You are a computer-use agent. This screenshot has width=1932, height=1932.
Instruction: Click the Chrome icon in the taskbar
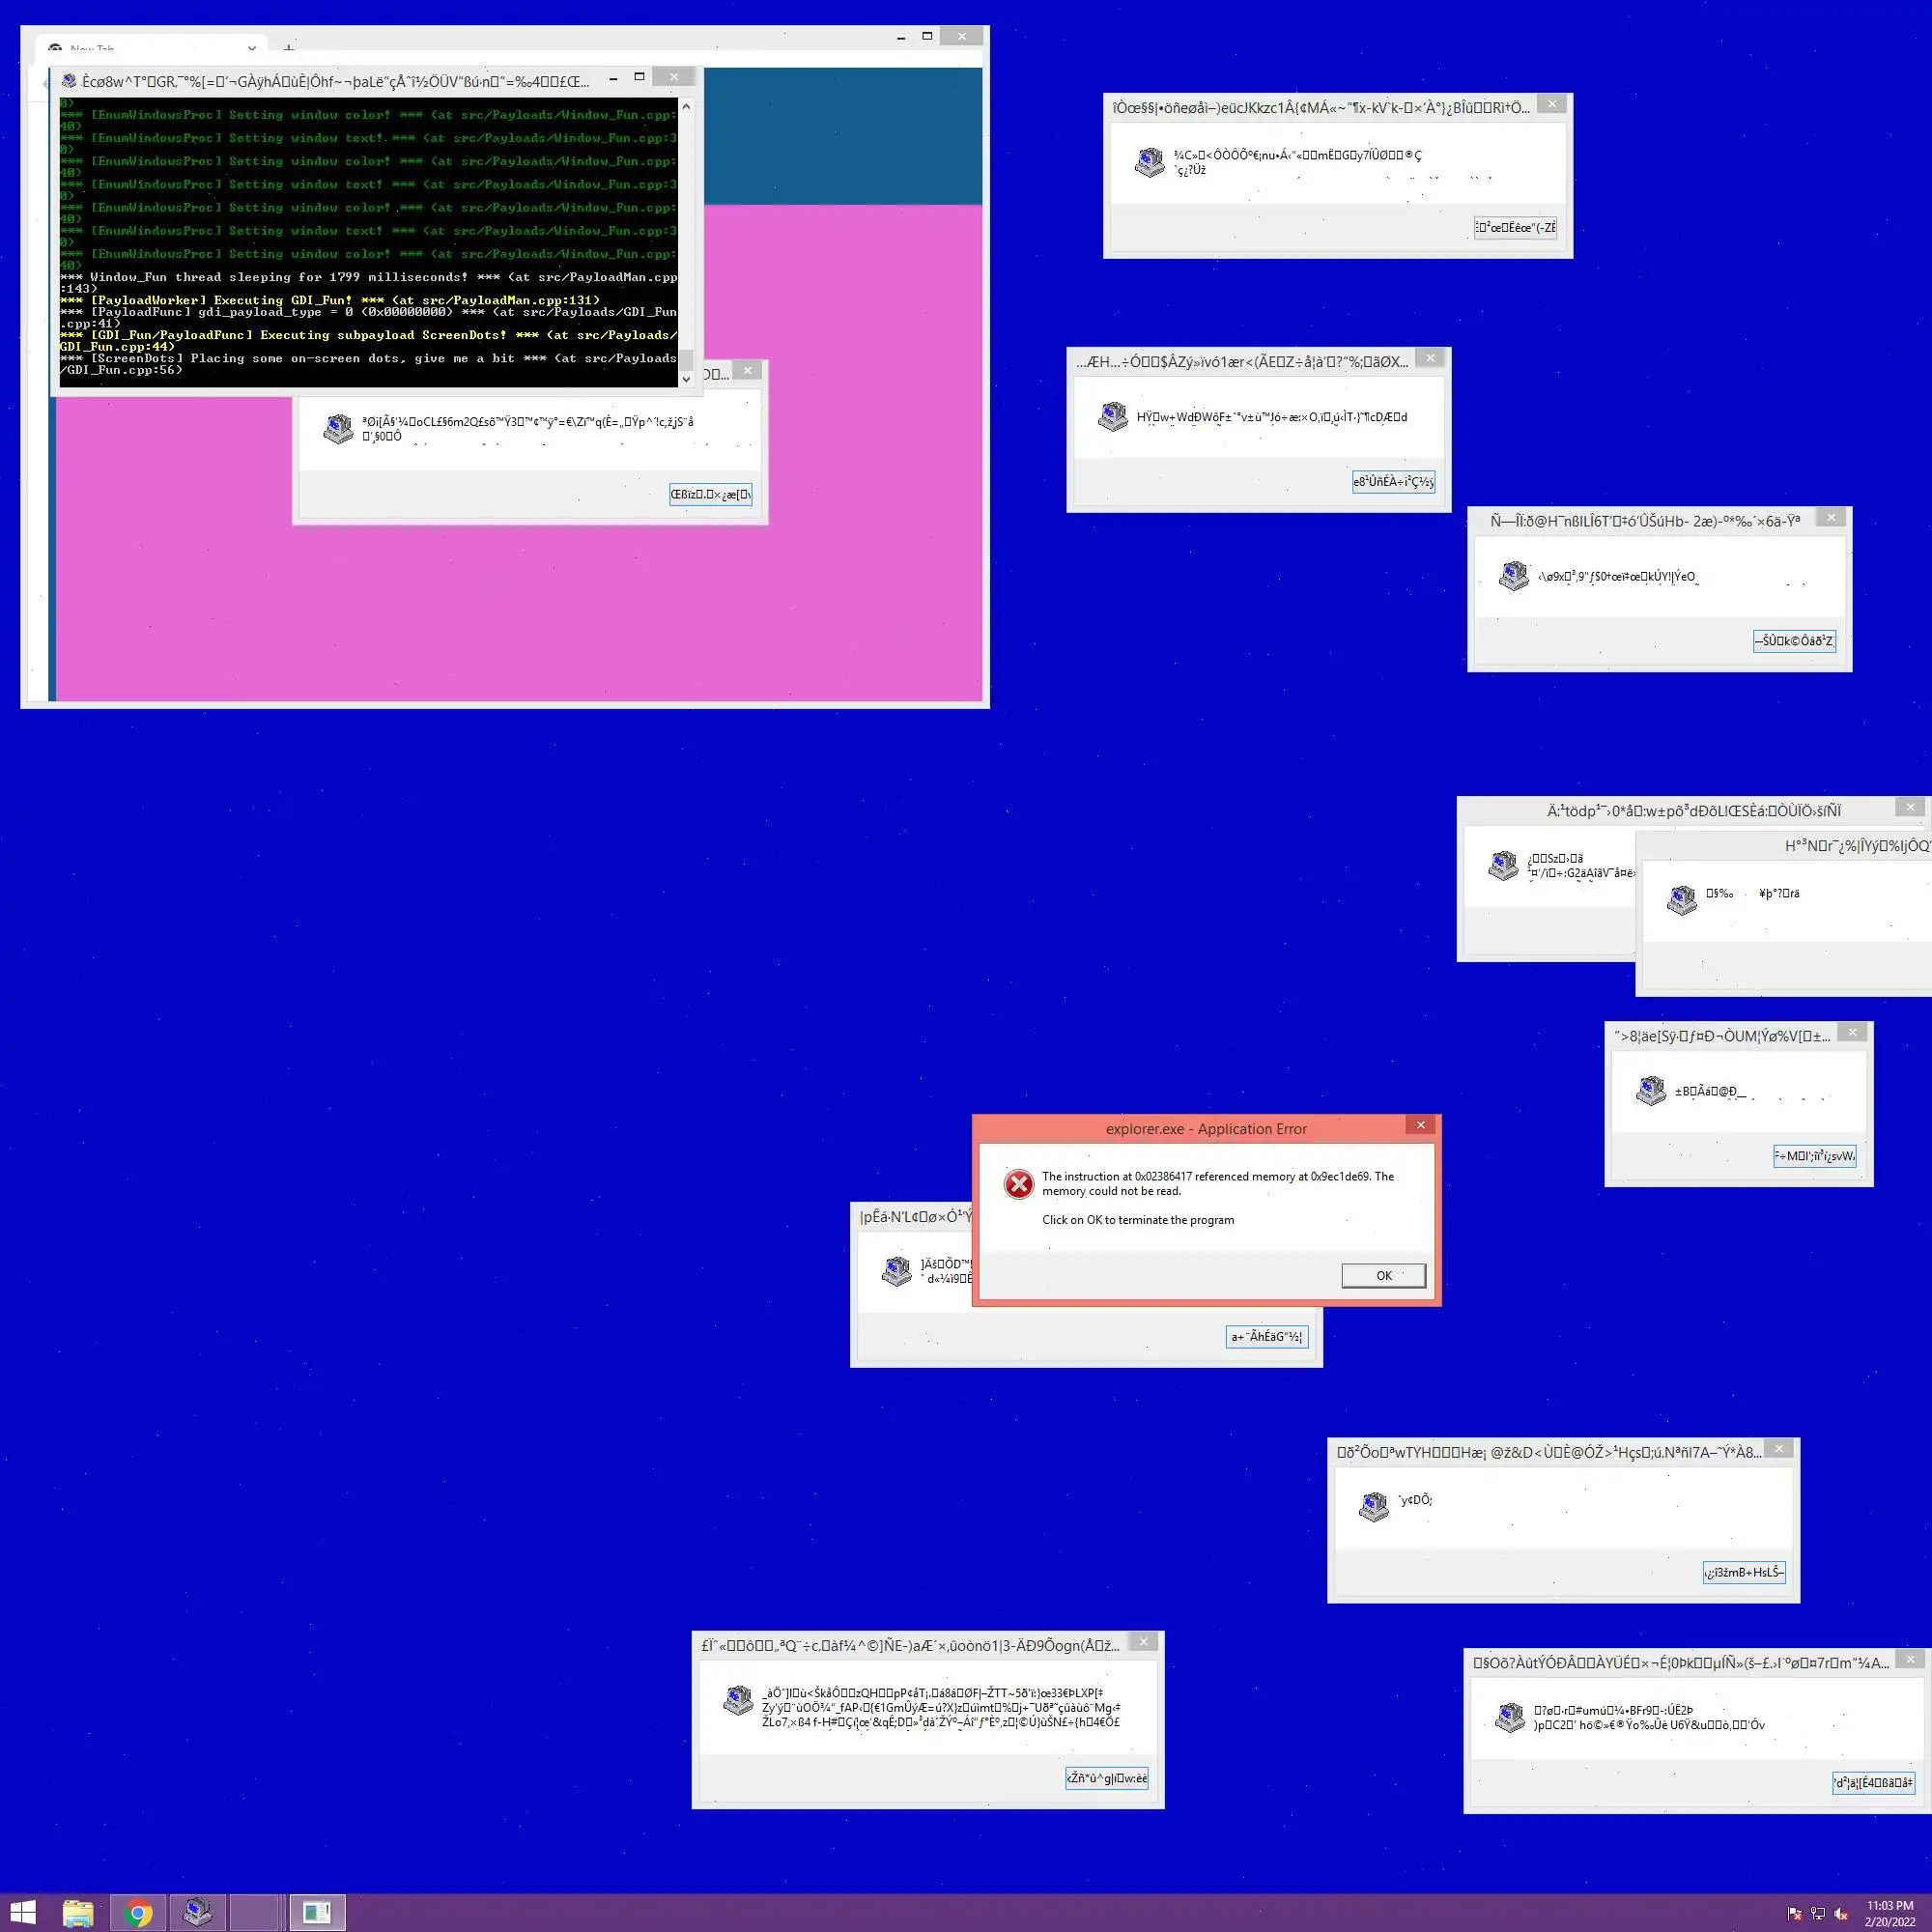[138, 1912]
